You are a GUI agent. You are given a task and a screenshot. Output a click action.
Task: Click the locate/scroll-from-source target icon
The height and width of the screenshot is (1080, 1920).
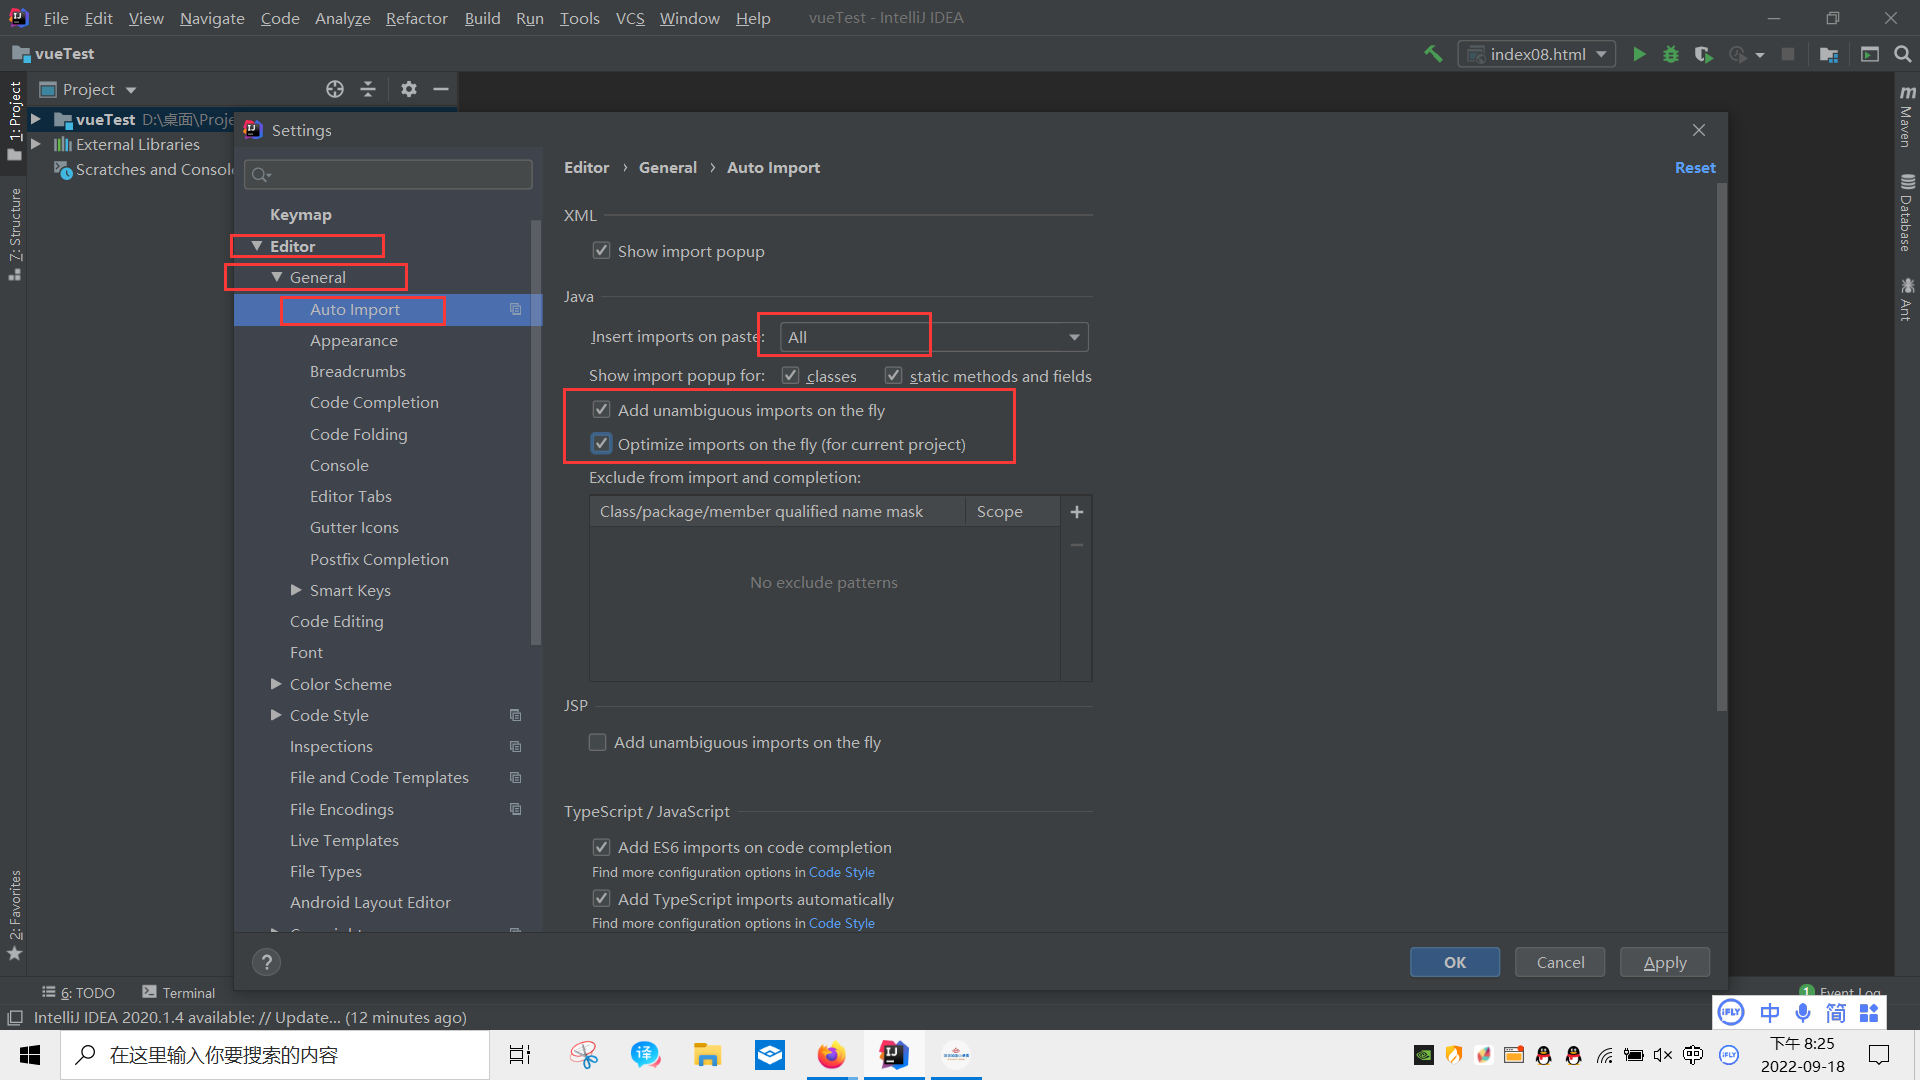(335, 89)
